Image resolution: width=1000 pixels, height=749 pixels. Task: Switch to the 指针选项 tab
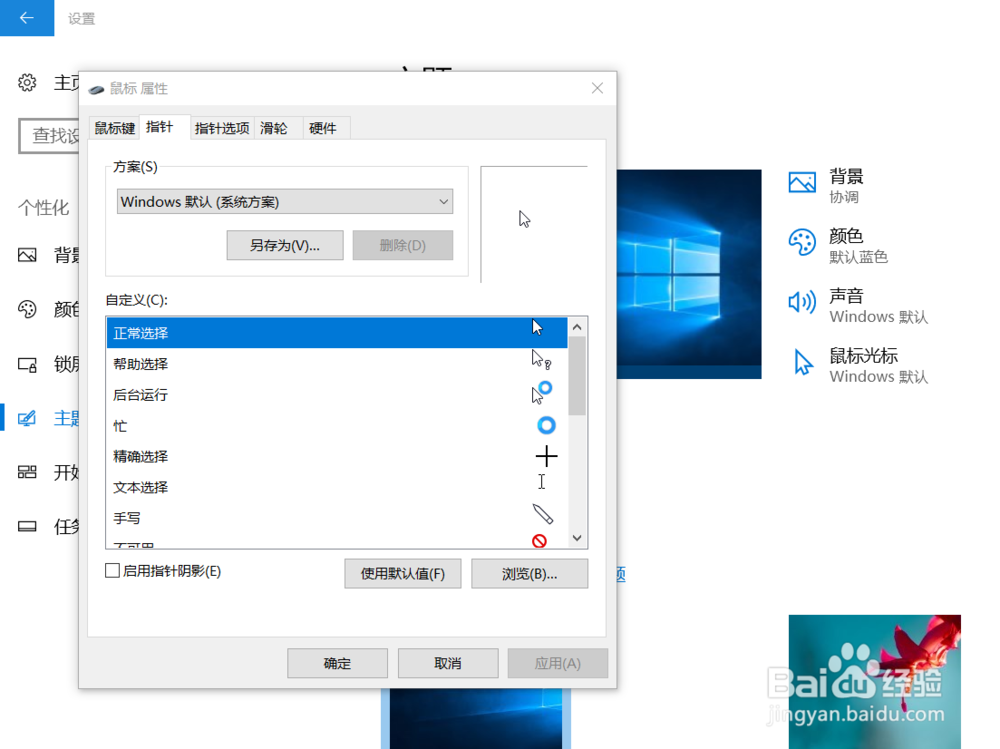coord(222,128)
